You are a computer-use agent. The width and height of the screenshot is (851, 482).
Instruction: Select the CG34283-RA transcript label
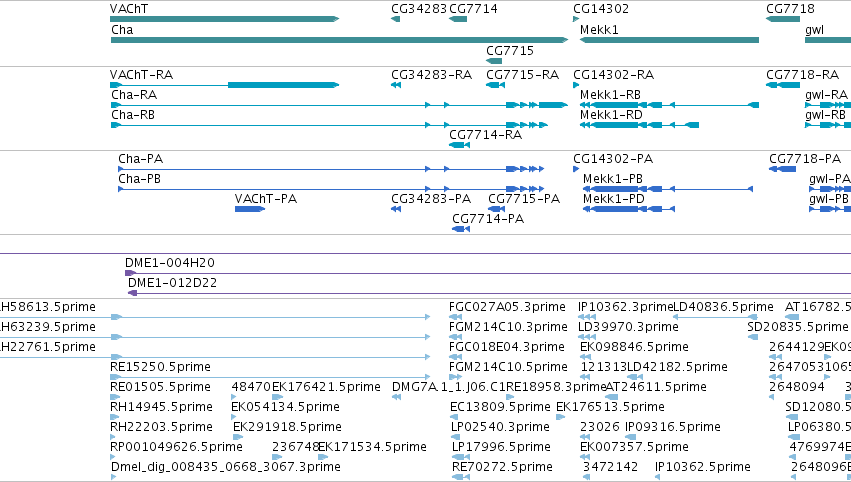click(431, 74)
